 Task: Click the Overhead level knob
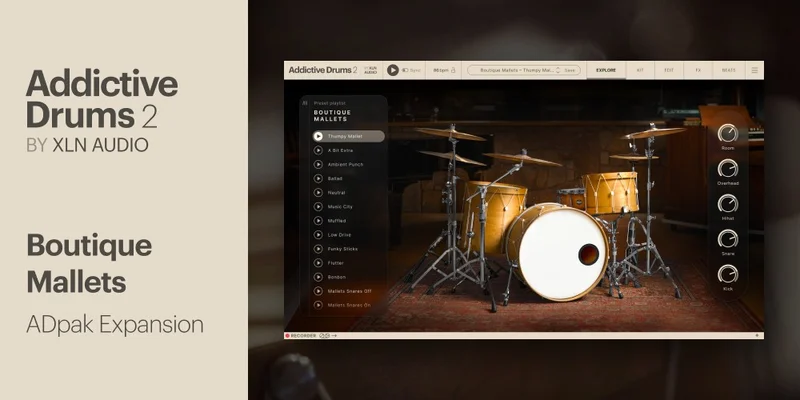(728, 168)
